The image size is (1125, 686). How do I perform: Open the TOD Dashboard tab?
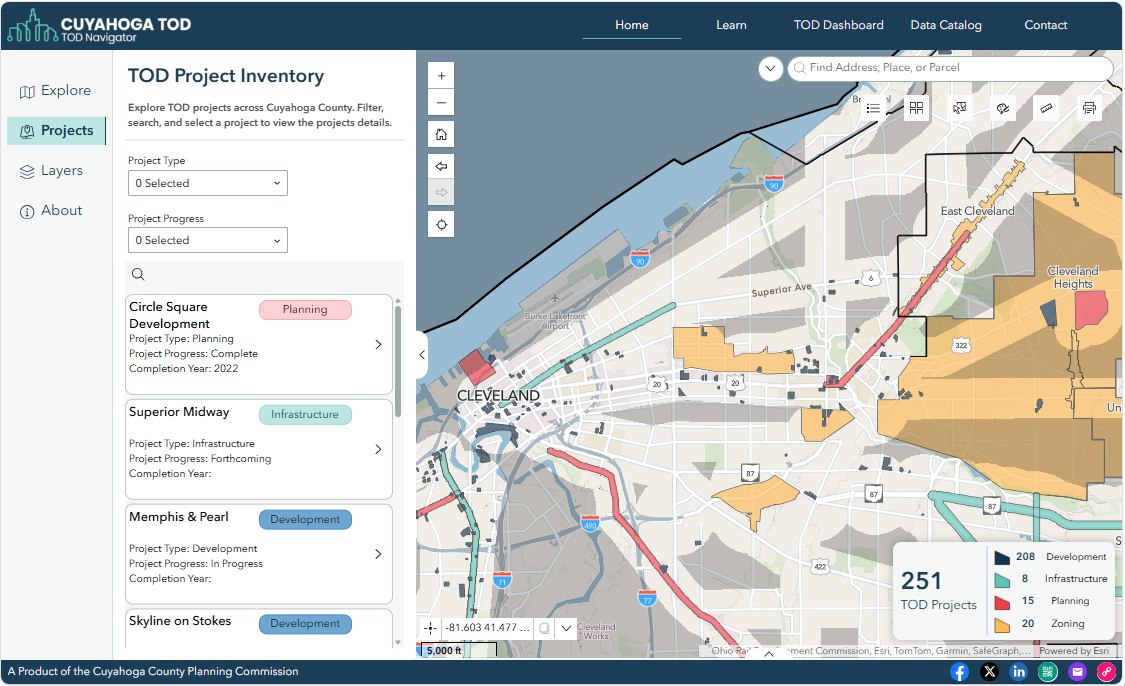(x=838, y=25)
